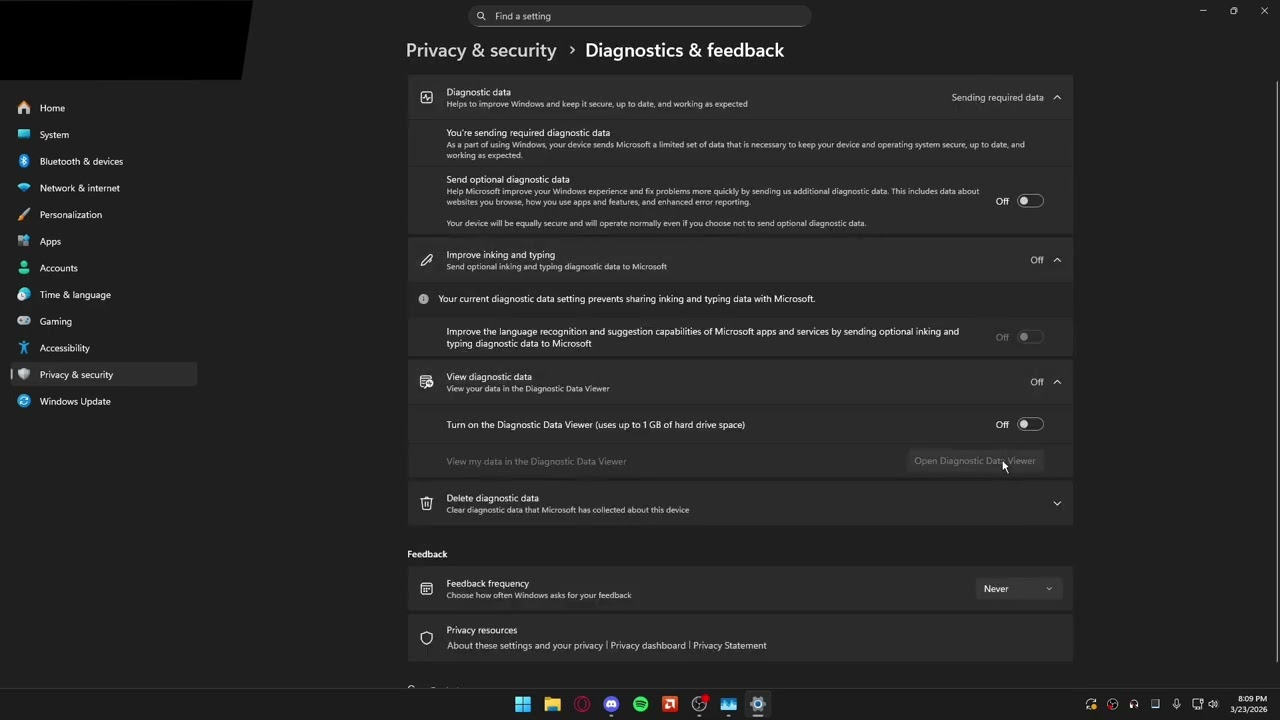Click the inking and typing pen icon
The height and width of the screenshot is (720, 1280).
point(427,260)
